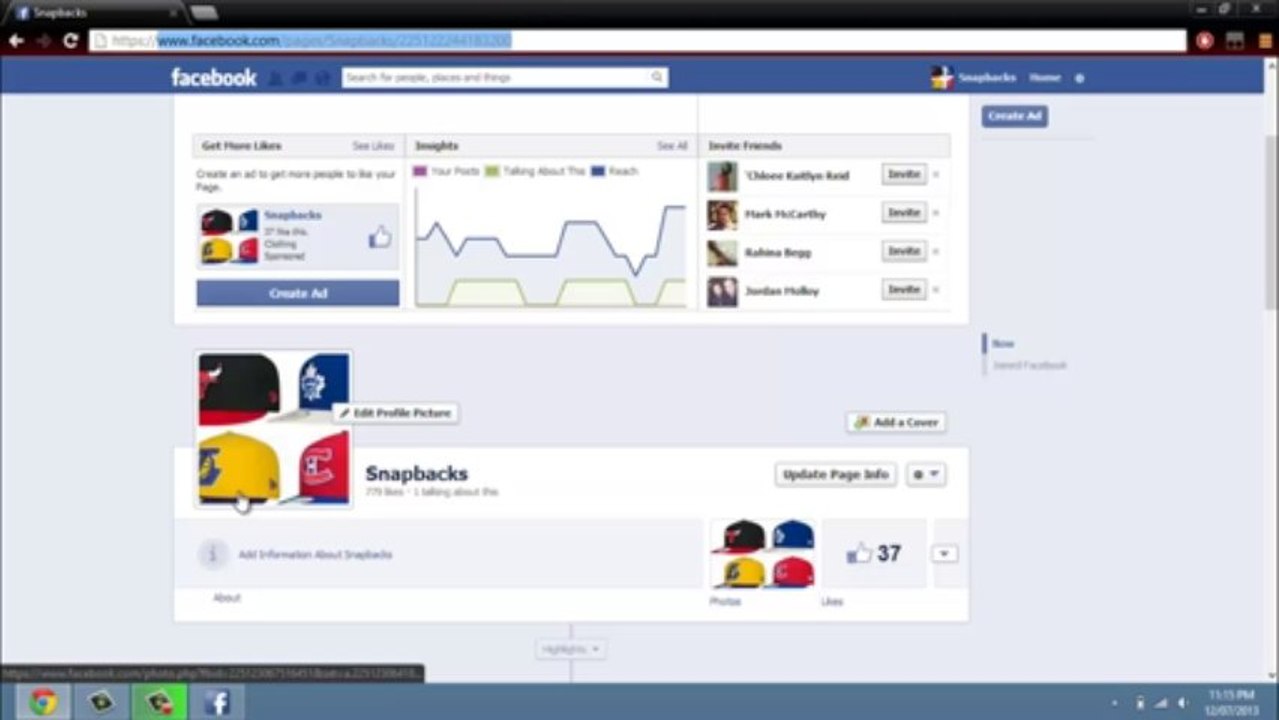This screenshot has width=1279, height=720.
Task: Invite Mark McCarthy
Action: point(904,213)
